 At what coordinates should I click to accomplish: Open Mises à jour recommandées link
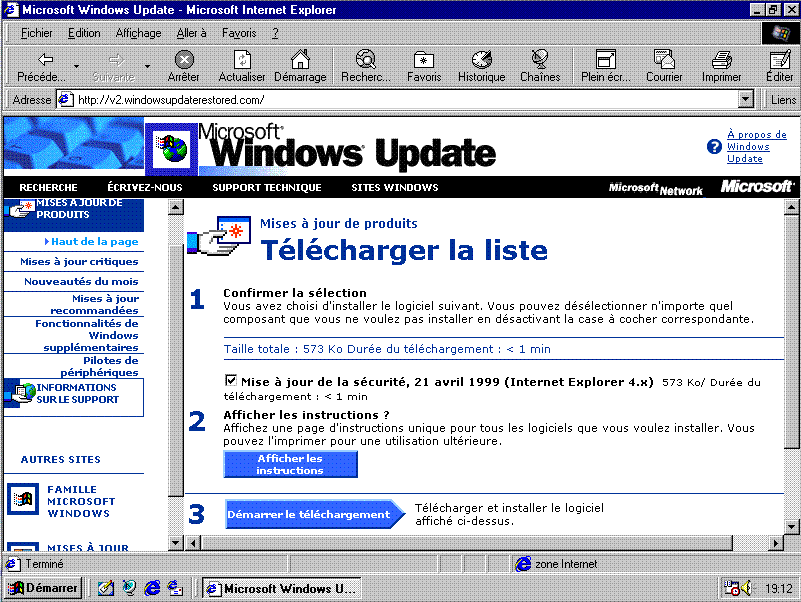pyautogui.click(x=95, y=304)
